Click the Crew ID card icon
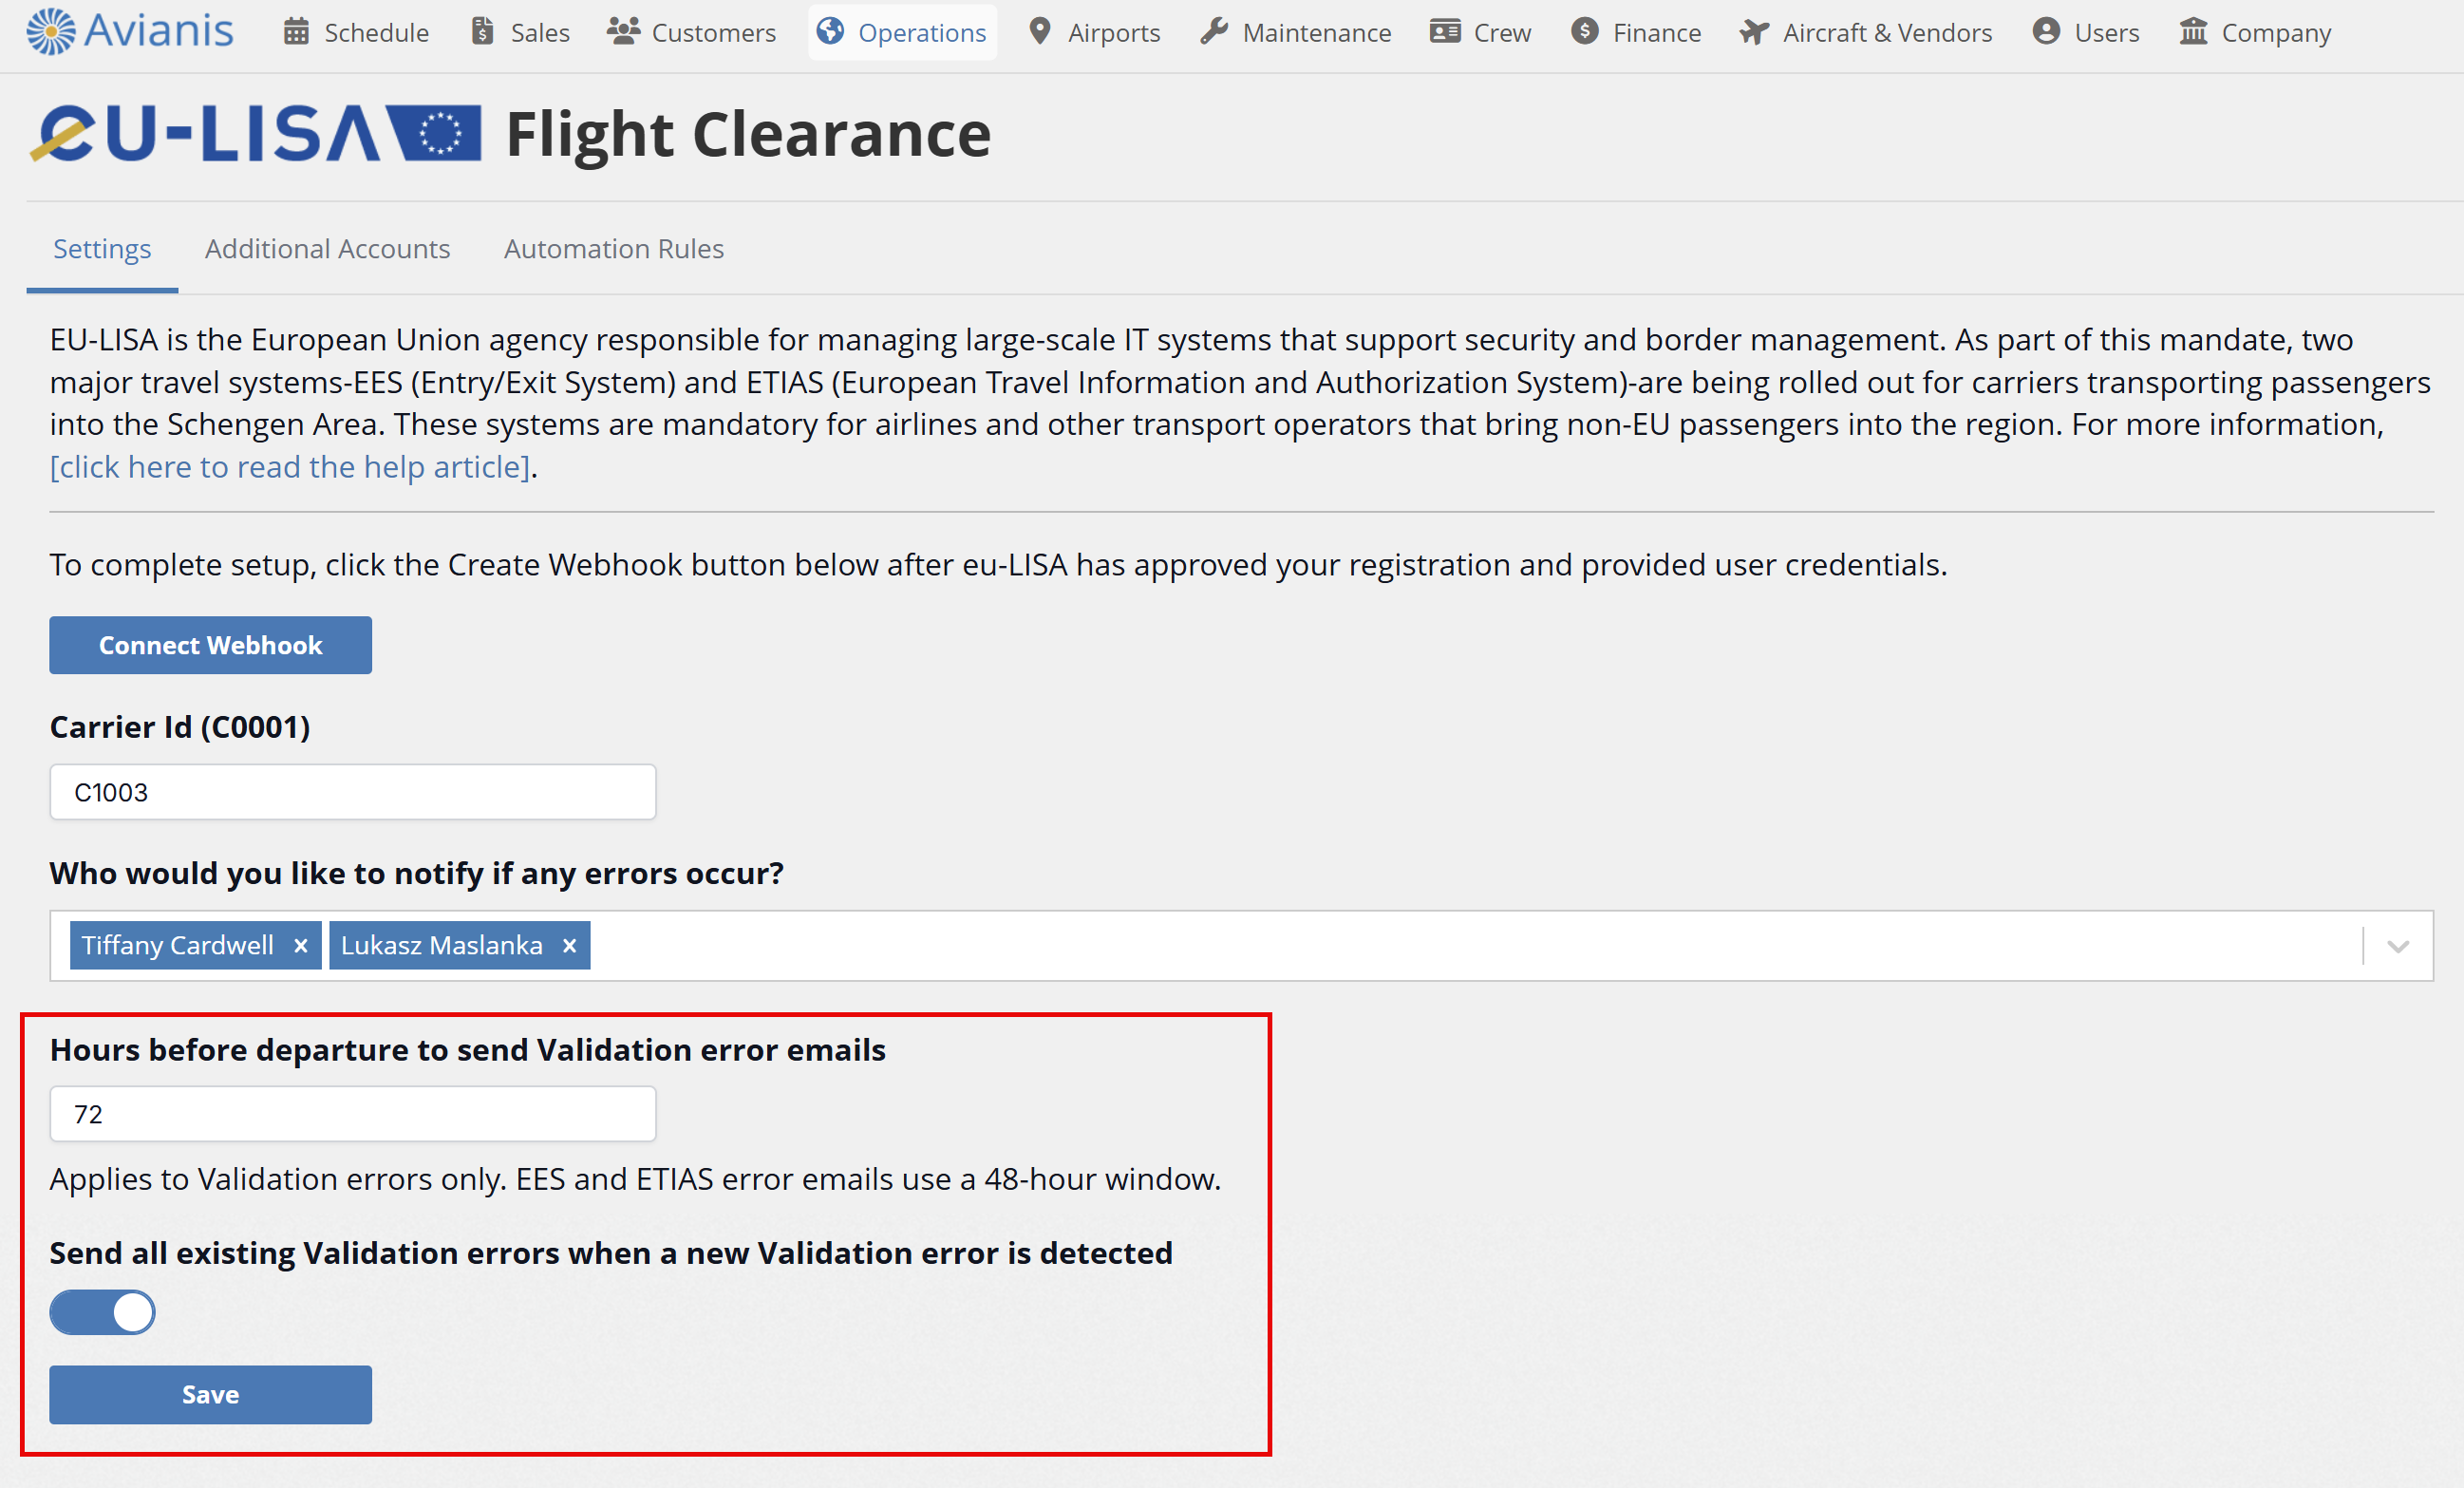Viewport: 2464px width, 1488px height. [x=1445, y=32]
